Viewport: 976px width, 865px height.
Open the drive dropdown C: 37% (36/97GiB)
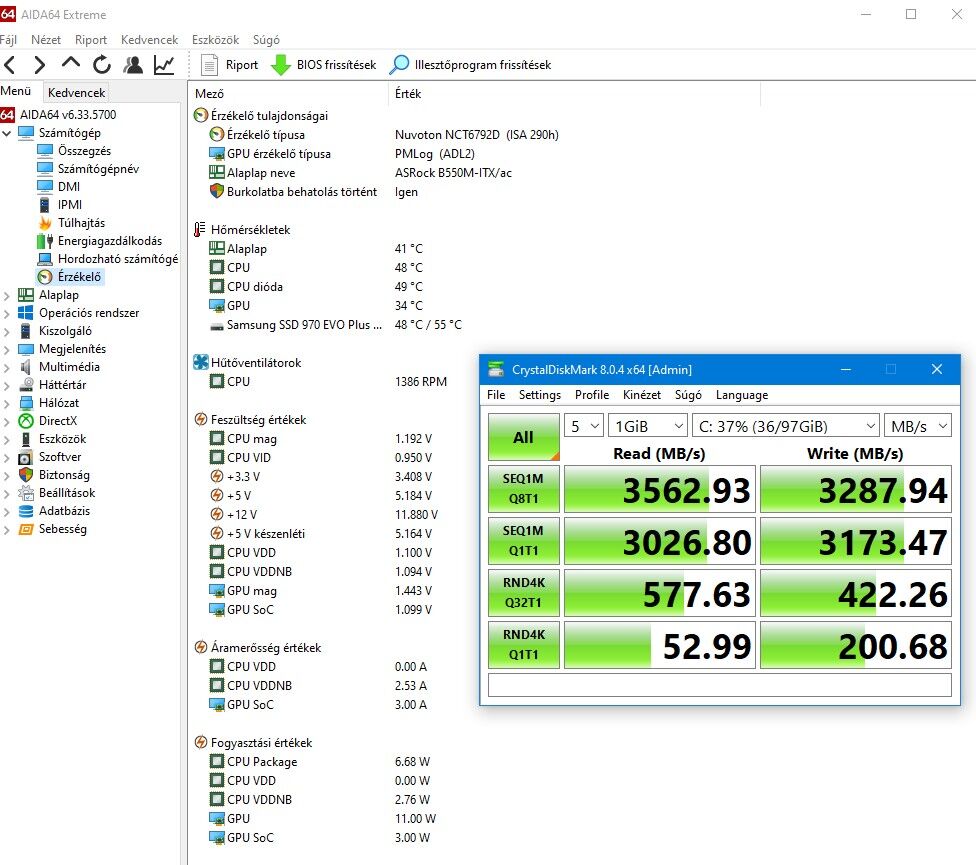(786, 426)
